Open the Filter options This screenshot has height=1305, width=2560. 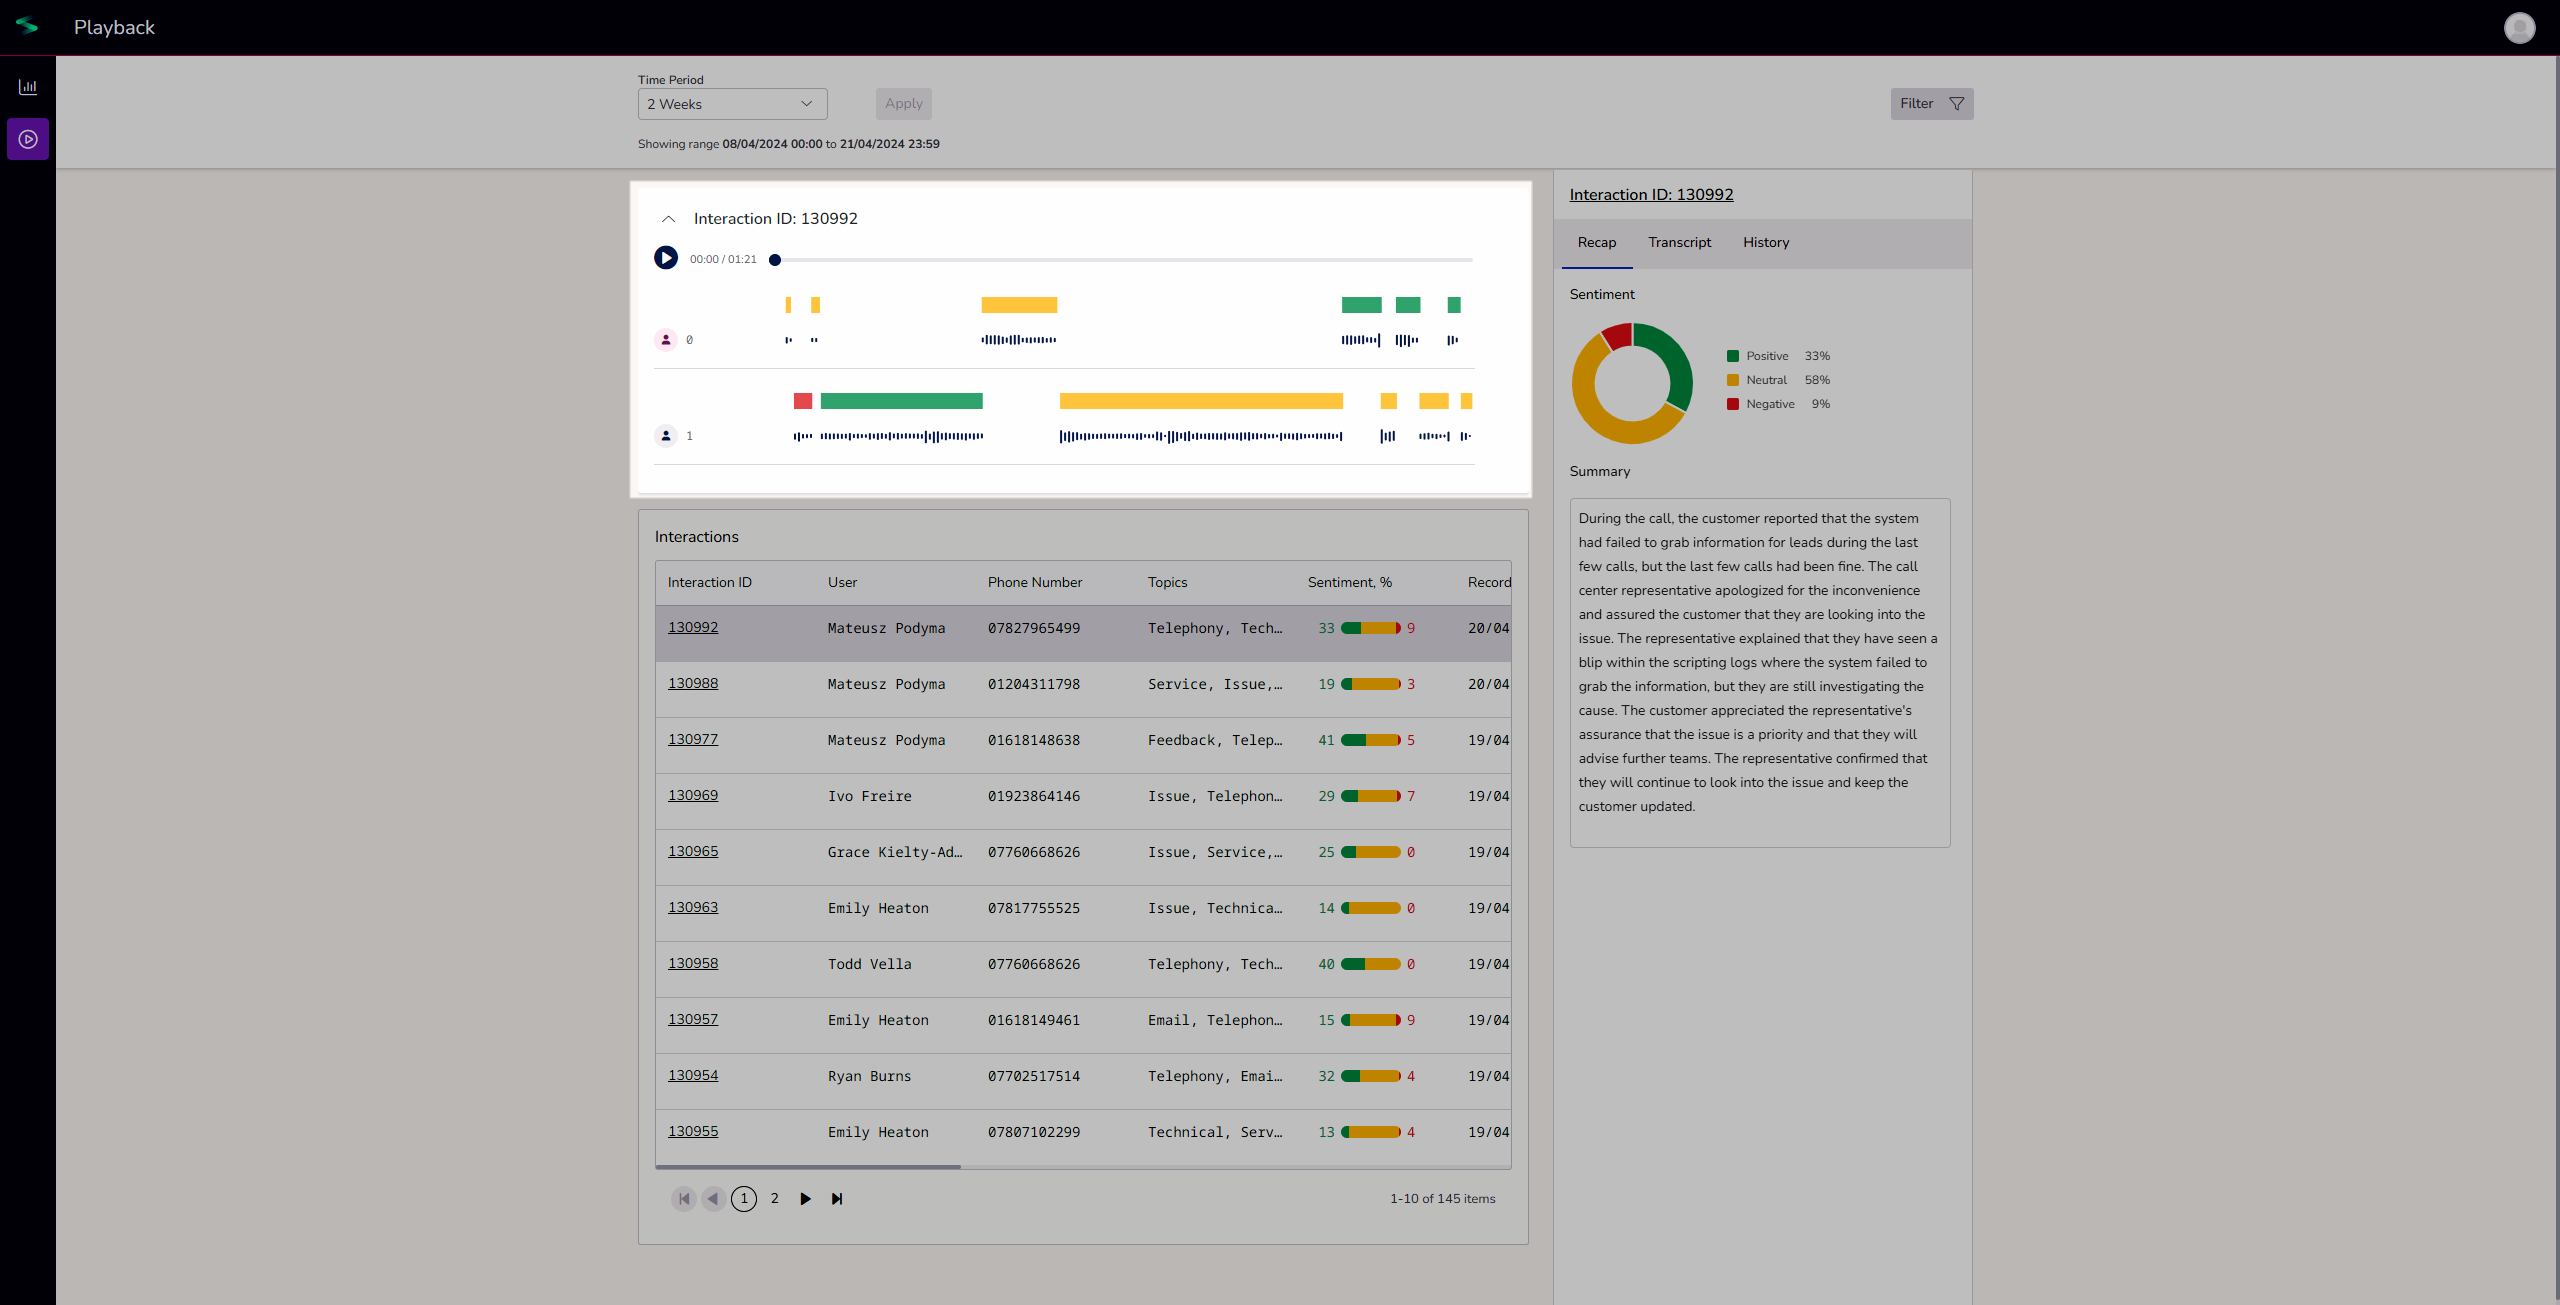1931,104
